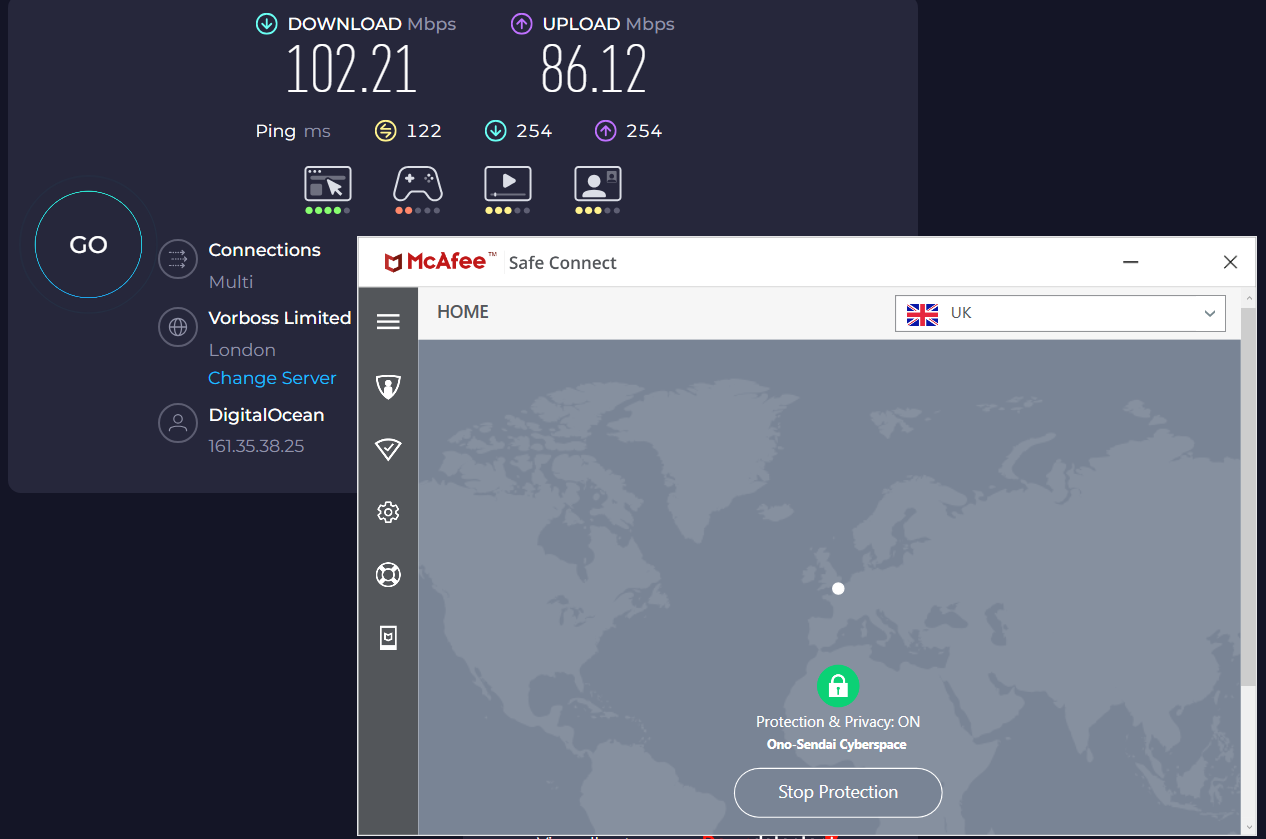
Task: Click Protection & Privacy: ON text
Action: click(838, 722)
